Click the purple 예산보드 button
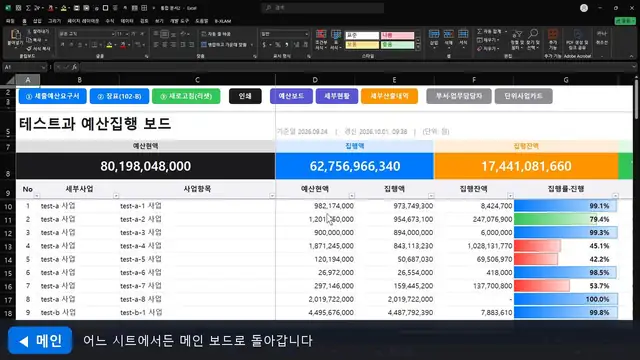Image resolution: width=640 pixels, height=360 pixels. point(291,96)
